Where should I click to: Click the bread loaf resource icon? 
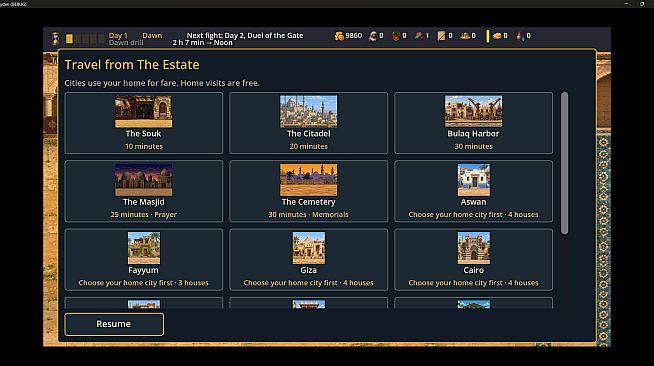[497, 36]
